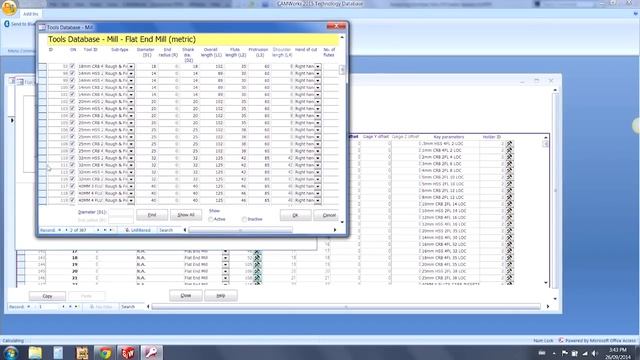Image resolution: width=640 pixels, height=360 pixels.
Task: Click the Unfiltered filter indicator in Tools Database
Action: point(138,230)
